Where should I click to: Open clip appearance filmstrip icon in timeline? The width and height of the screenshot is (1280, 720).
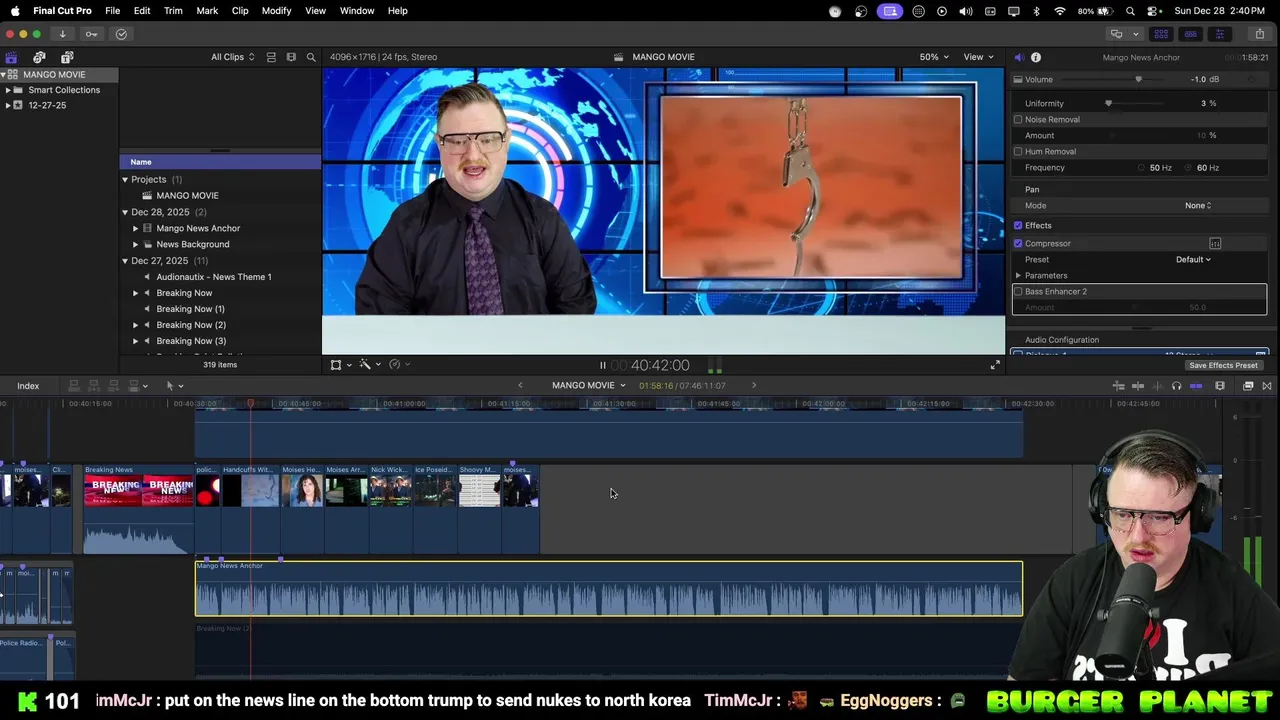coord(1220,386)
